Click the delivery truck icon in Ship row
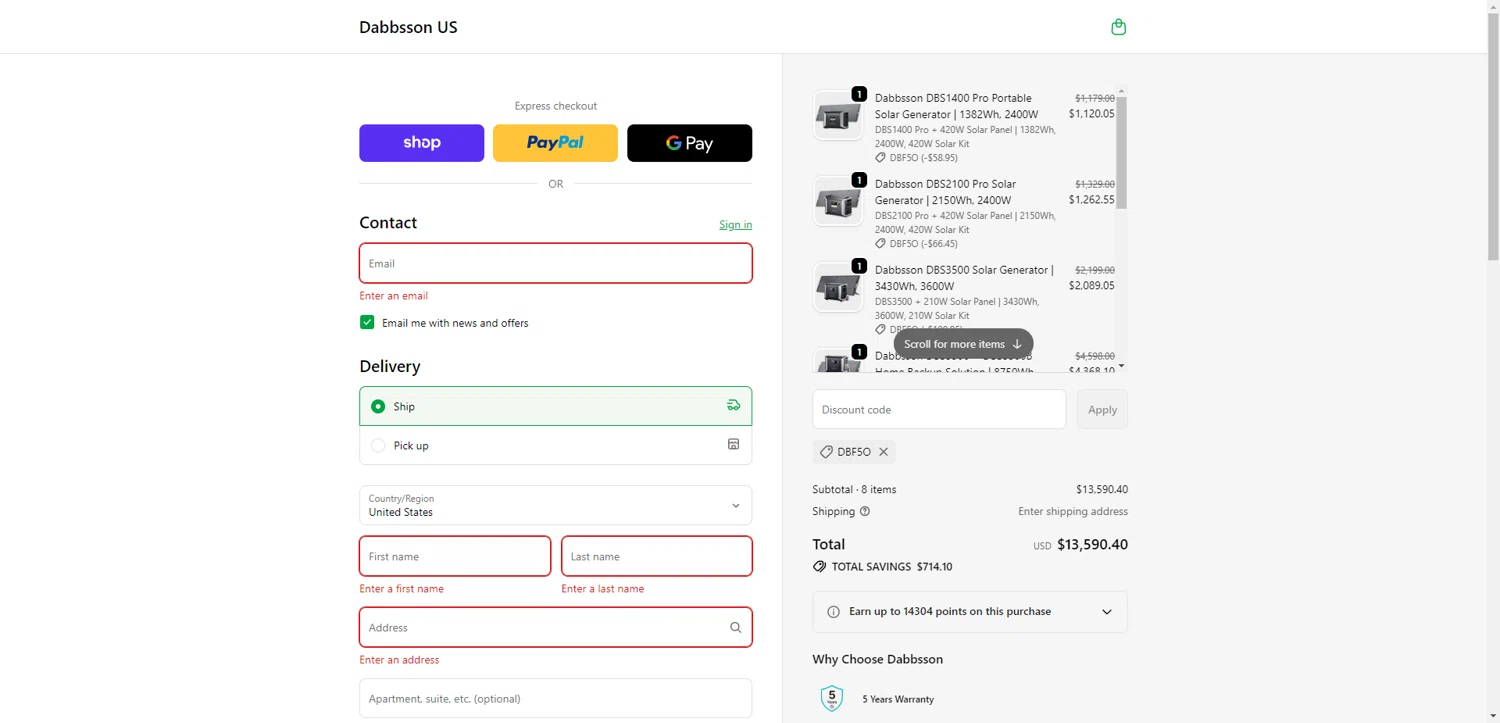The image size is (1500, 723). pyautogui.click(x=733, y=405)
